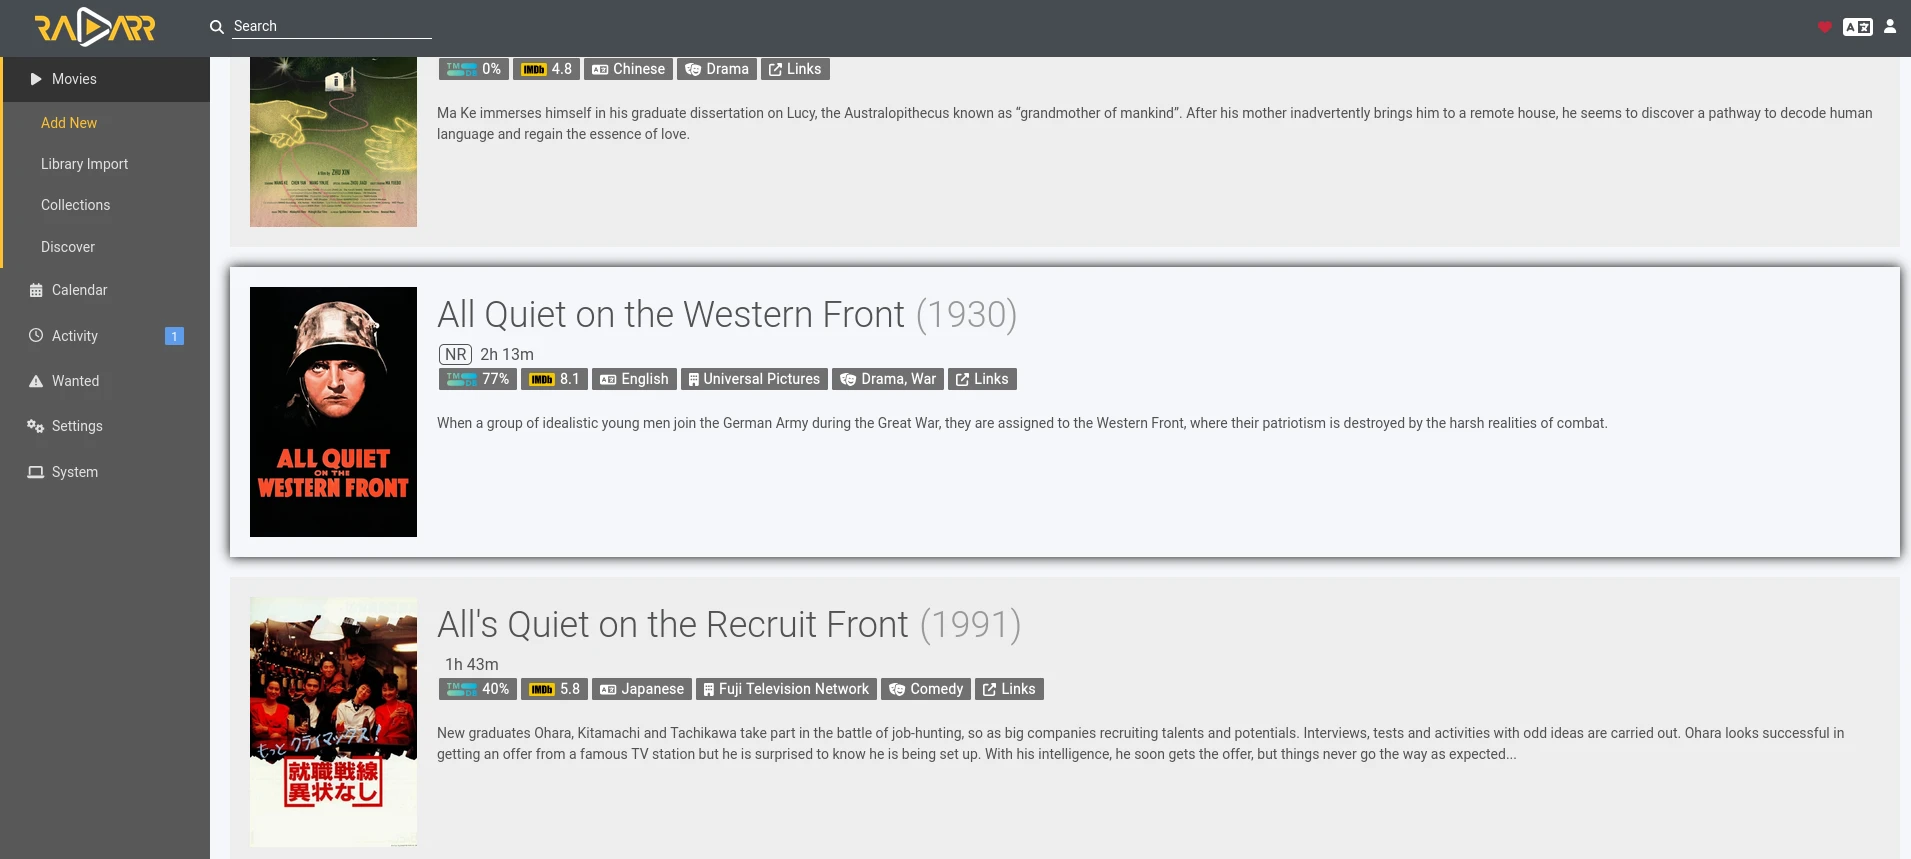Open Links for All Quiet 1930
Screen dimensions: 1911x859
coord(982,379)
